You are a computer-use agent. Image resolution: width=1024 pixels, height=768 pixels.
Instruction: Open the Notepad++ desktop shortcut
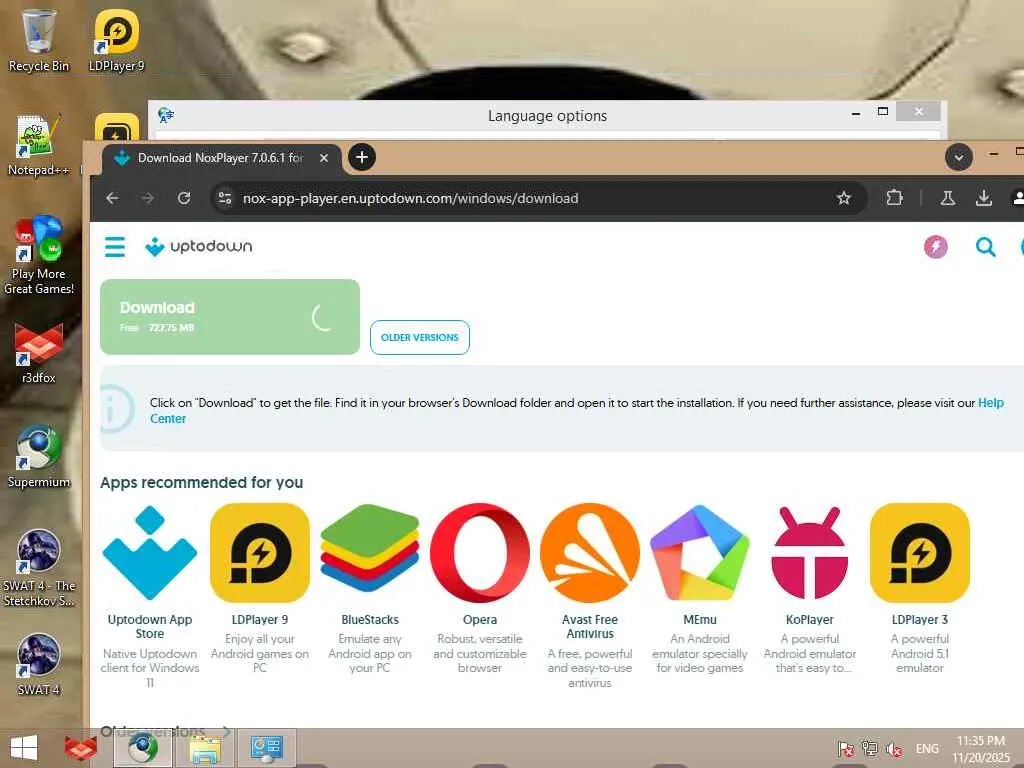(x=39, y=145)
